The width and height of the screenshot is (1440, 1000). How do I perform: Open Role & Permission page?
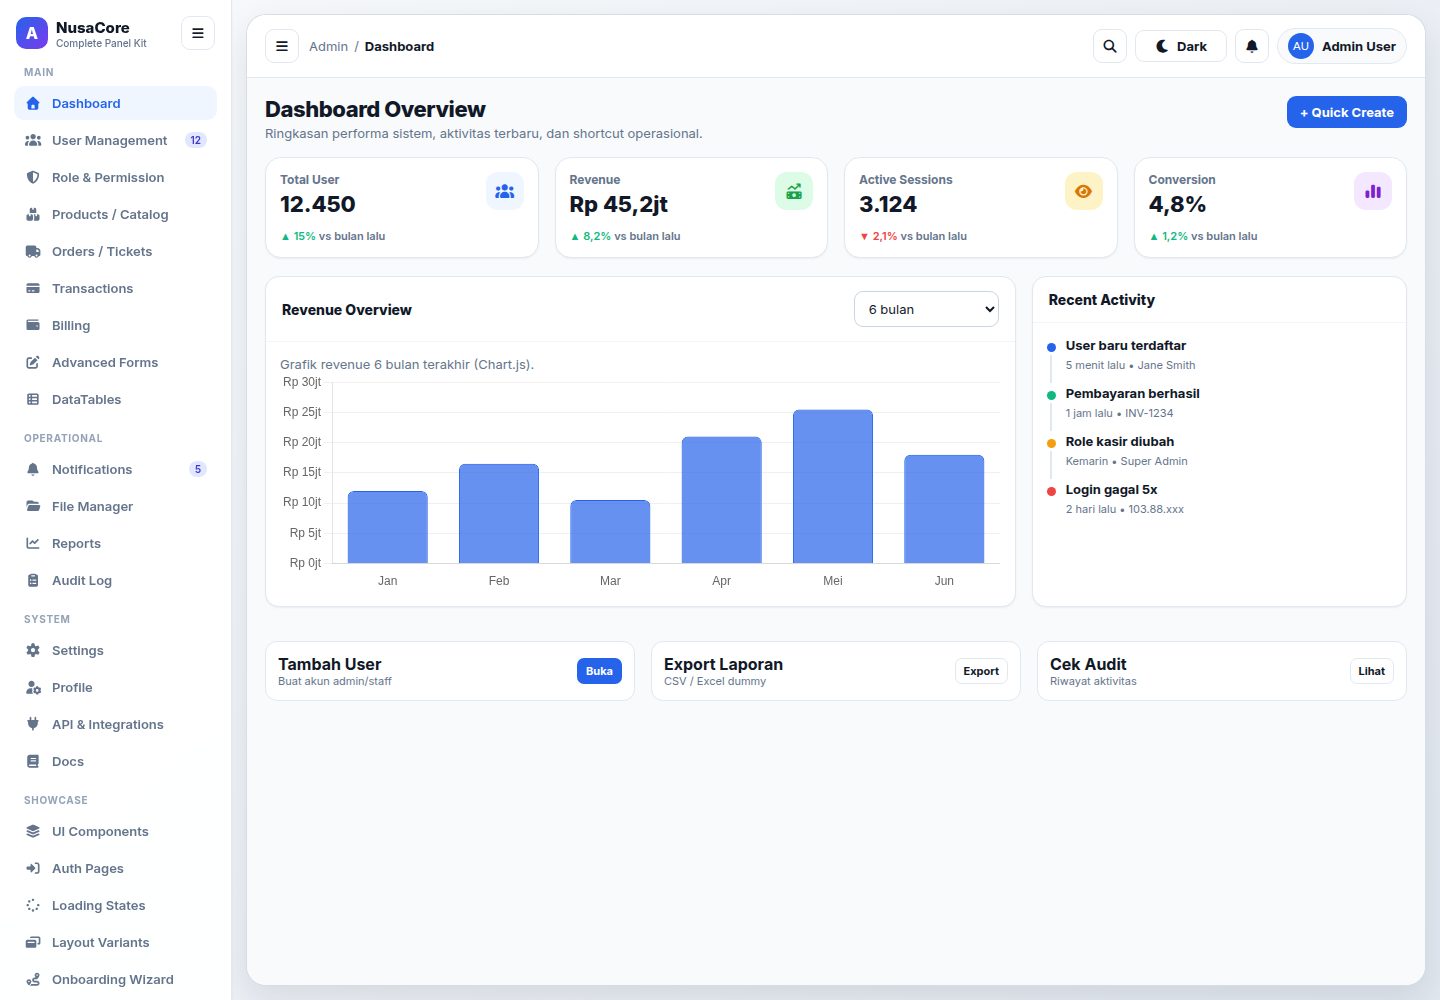[x=116, y=177]
